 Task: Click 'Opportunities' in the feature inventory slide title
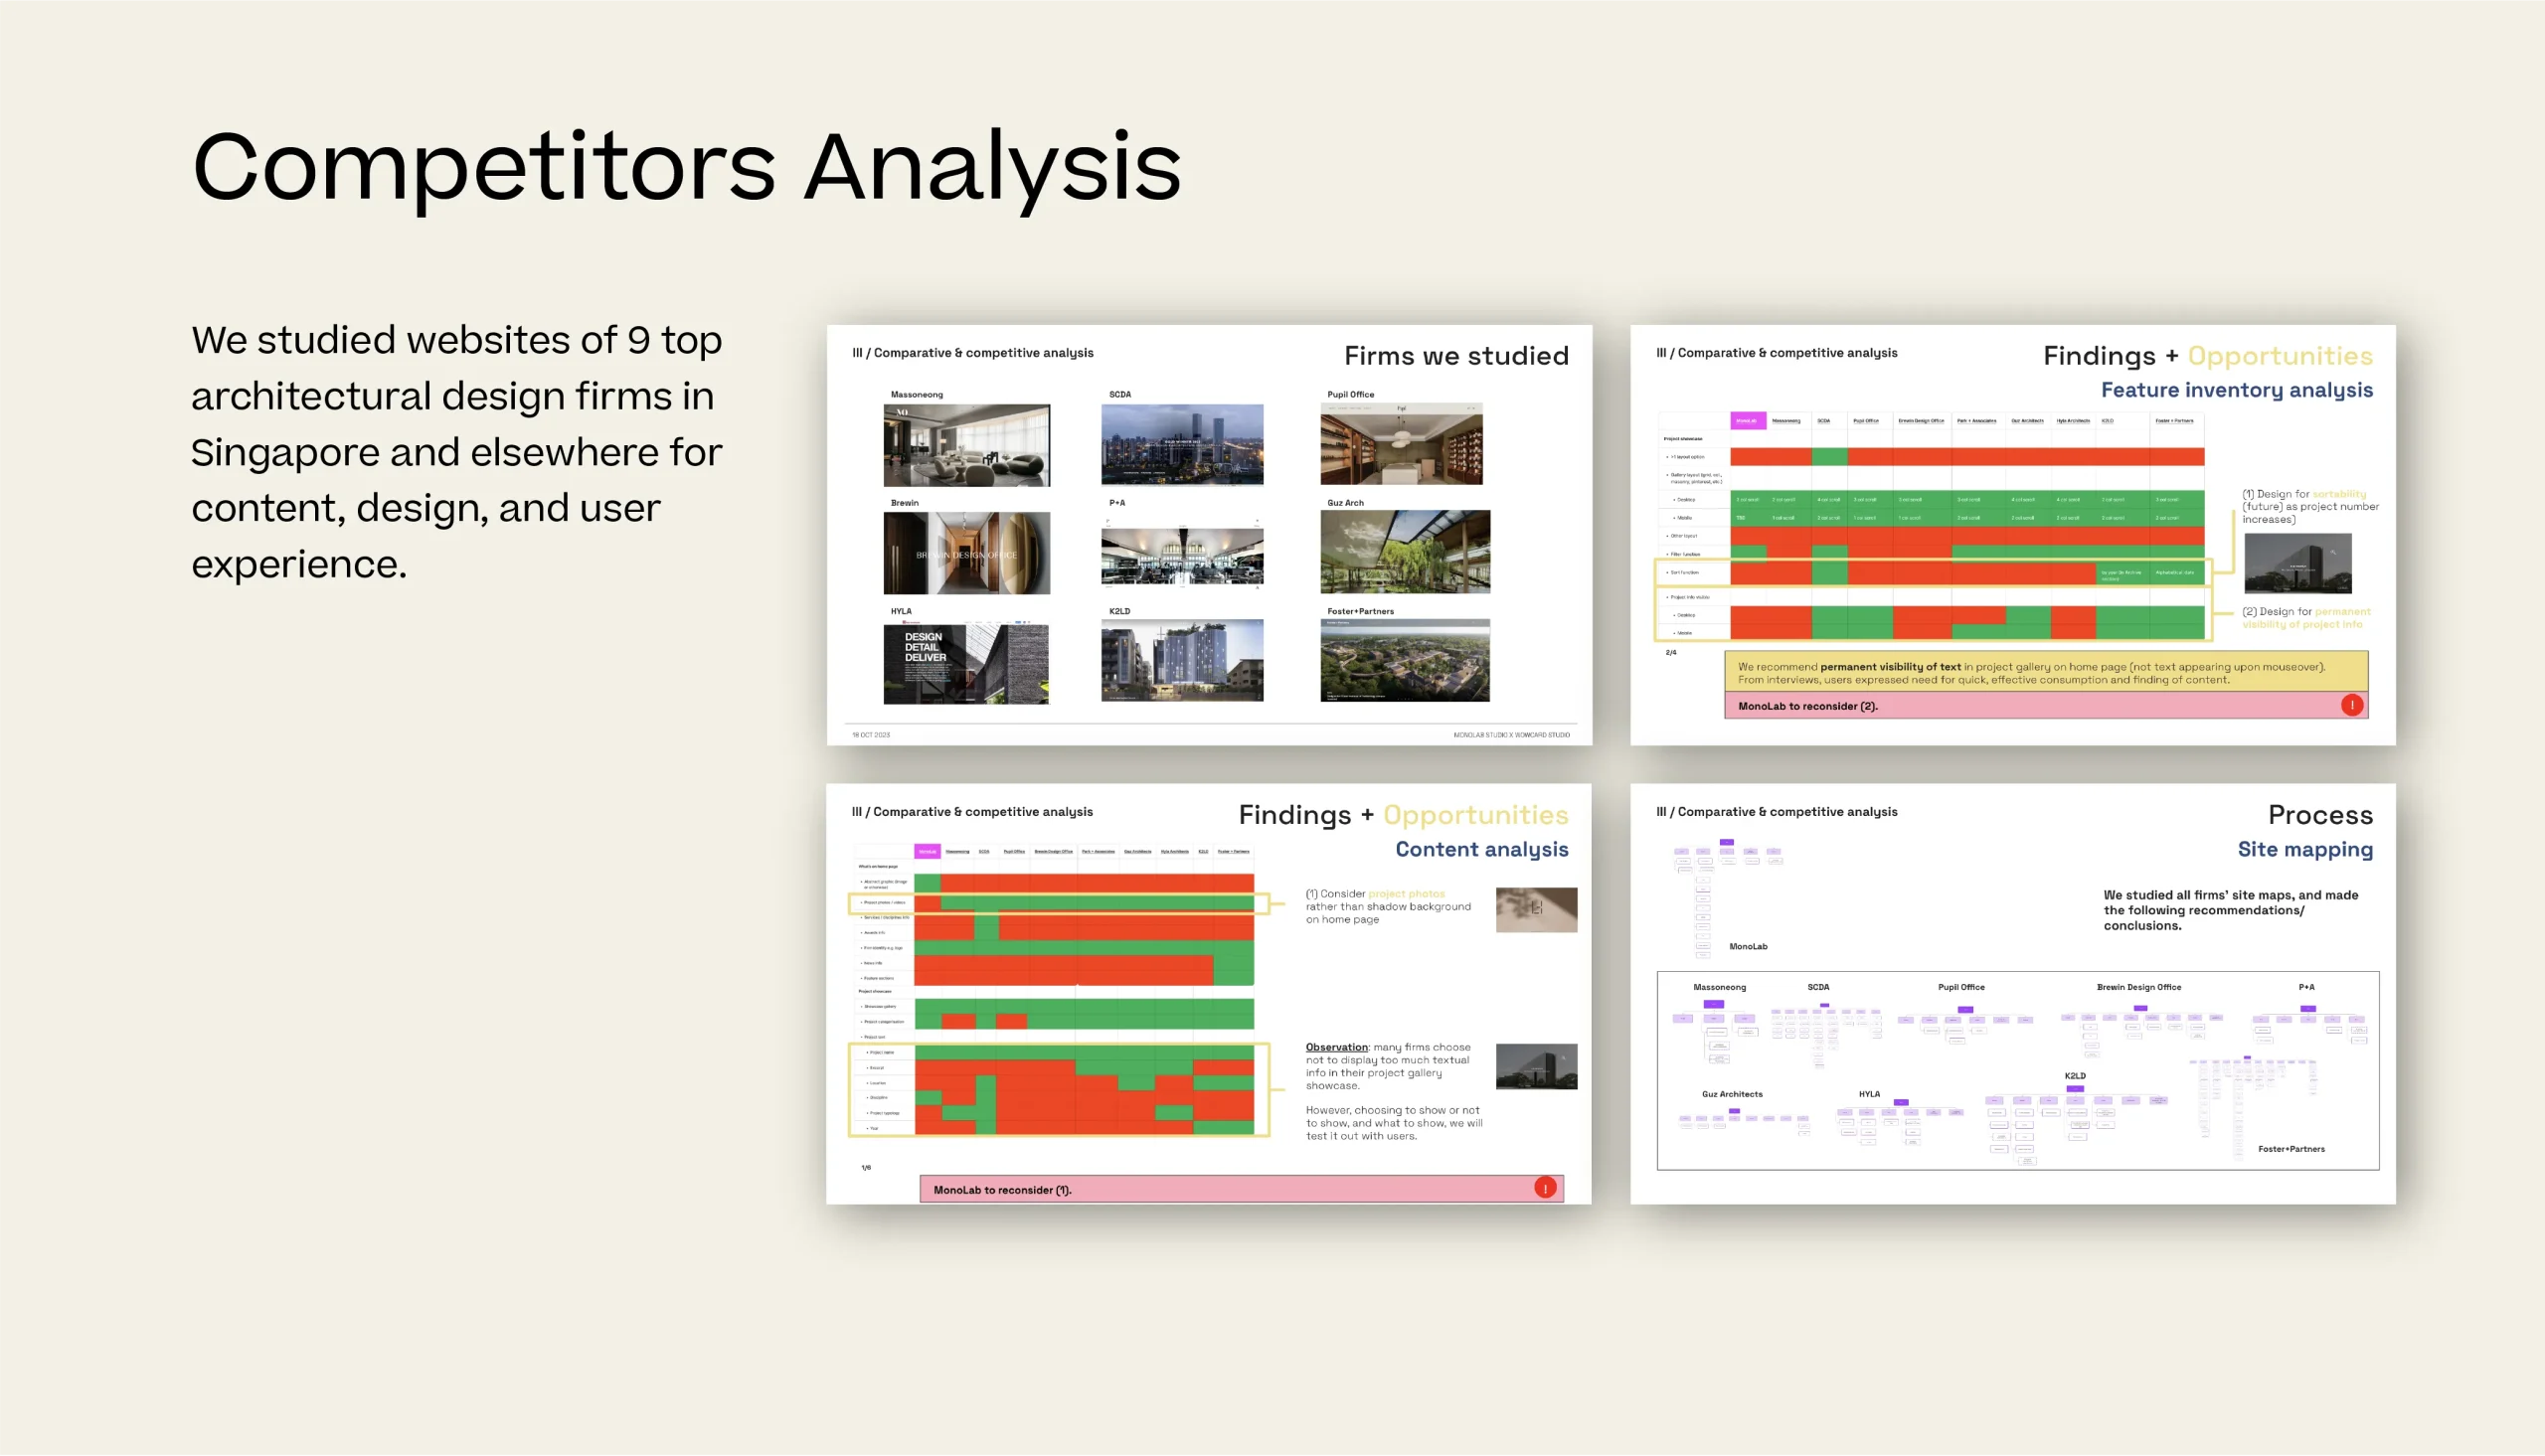tap(2280, 356)
